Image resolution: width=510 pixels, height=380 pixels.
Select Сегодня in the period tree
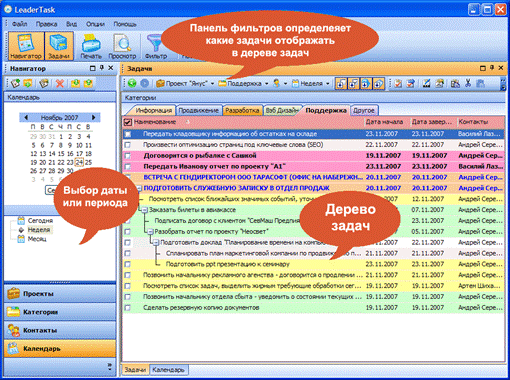[40, 220]
